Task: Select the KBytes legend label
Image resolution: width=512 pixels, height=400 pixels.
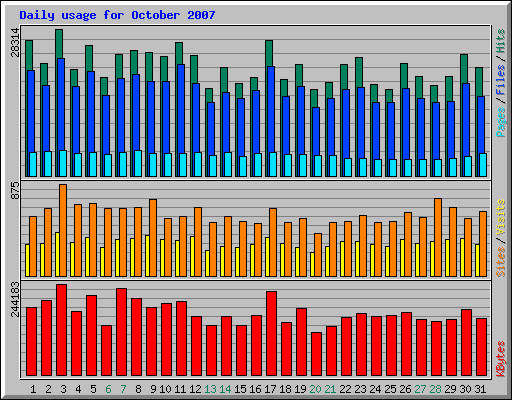Action: pyautogui.click(x=501, y=359)
